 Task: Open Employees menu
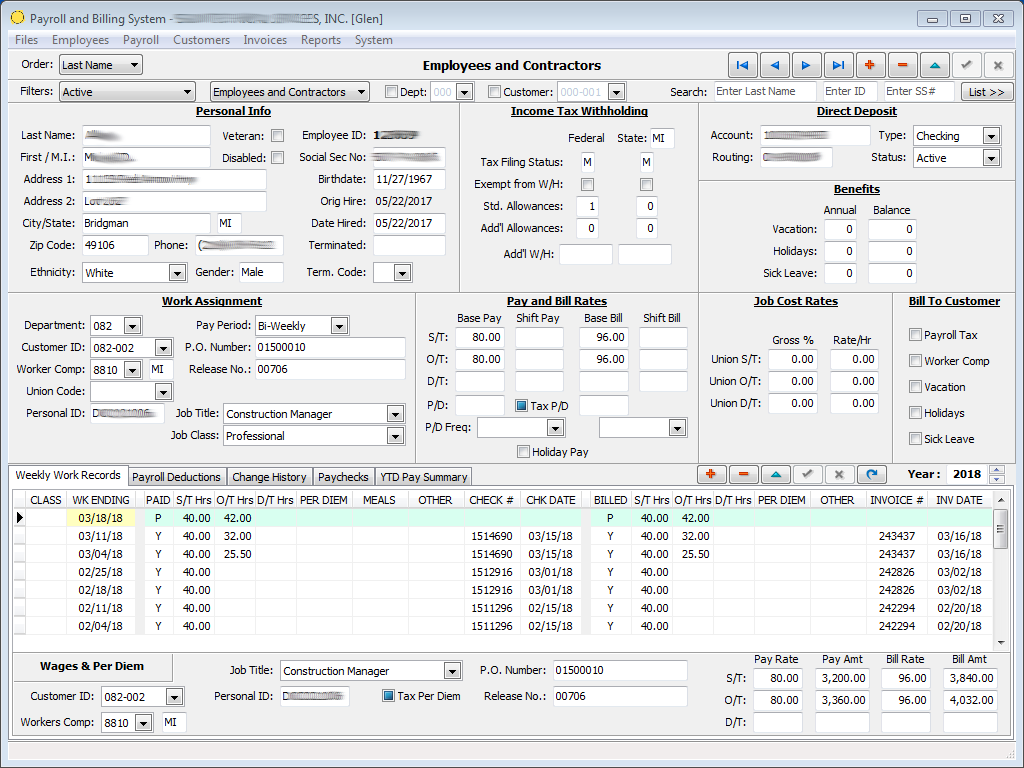[80, 40]
